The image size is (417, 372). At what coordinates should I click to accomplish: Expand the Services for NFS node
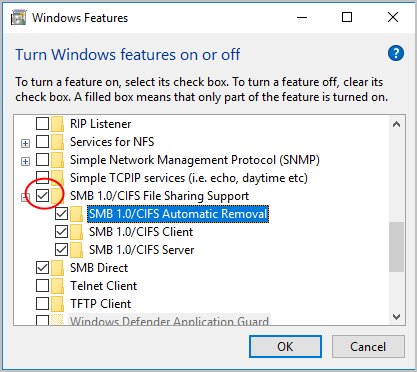click(x=25, y=144)
